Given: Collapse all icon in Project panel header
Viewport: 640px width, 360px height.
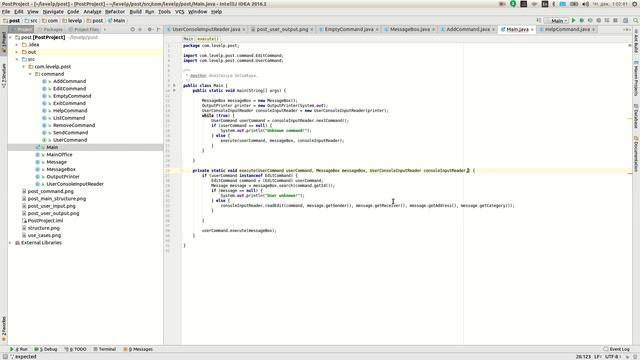Looking at the screenshot, I should click(140, 29).
